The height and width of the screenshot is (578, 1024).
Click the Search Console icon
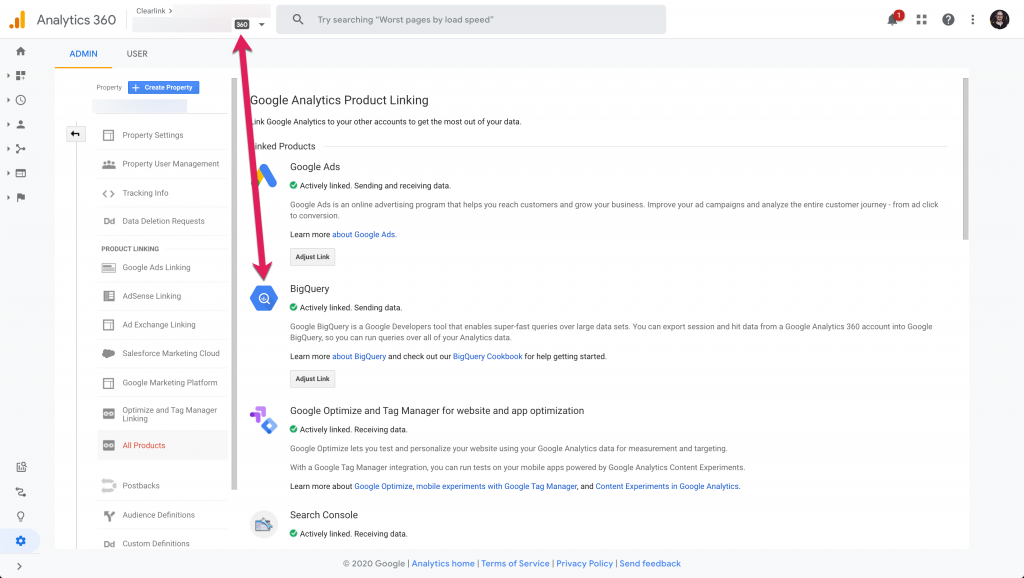(x=264, y=524)
